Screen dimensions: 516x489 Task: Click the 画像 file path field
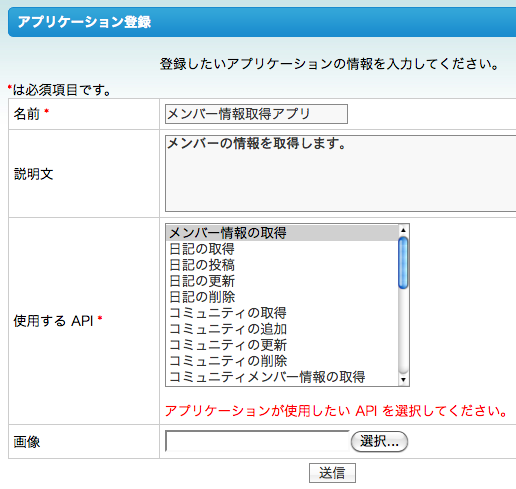click(x=257, y=441)
